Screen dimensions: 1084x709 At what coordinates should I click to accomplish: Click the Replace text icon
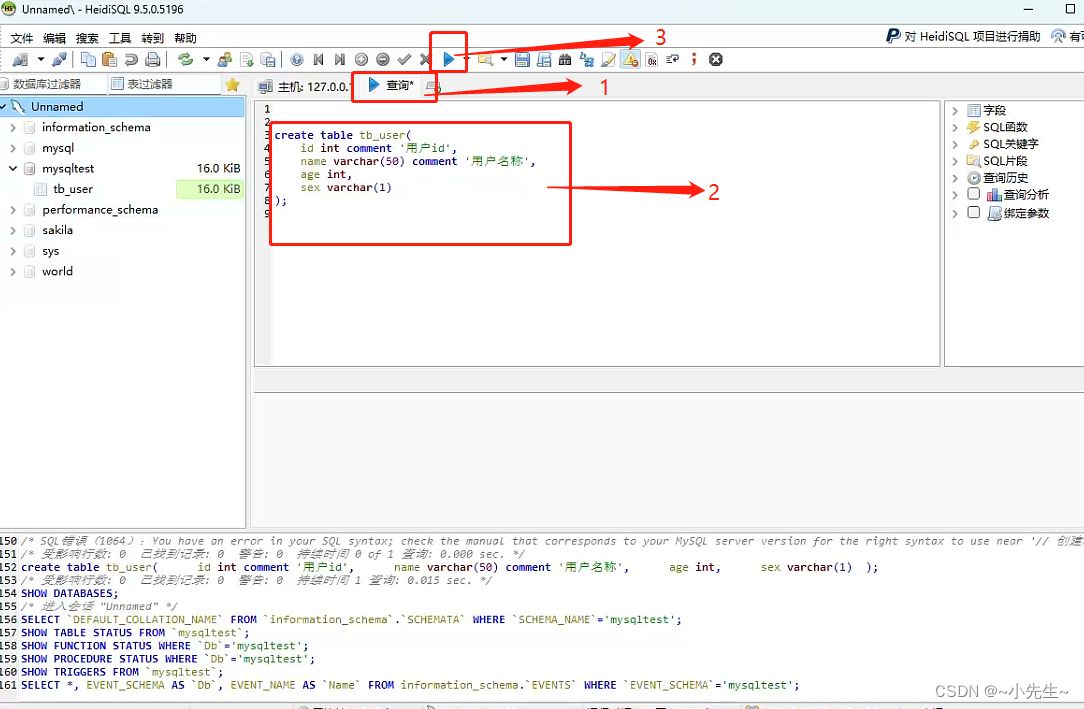587,60
